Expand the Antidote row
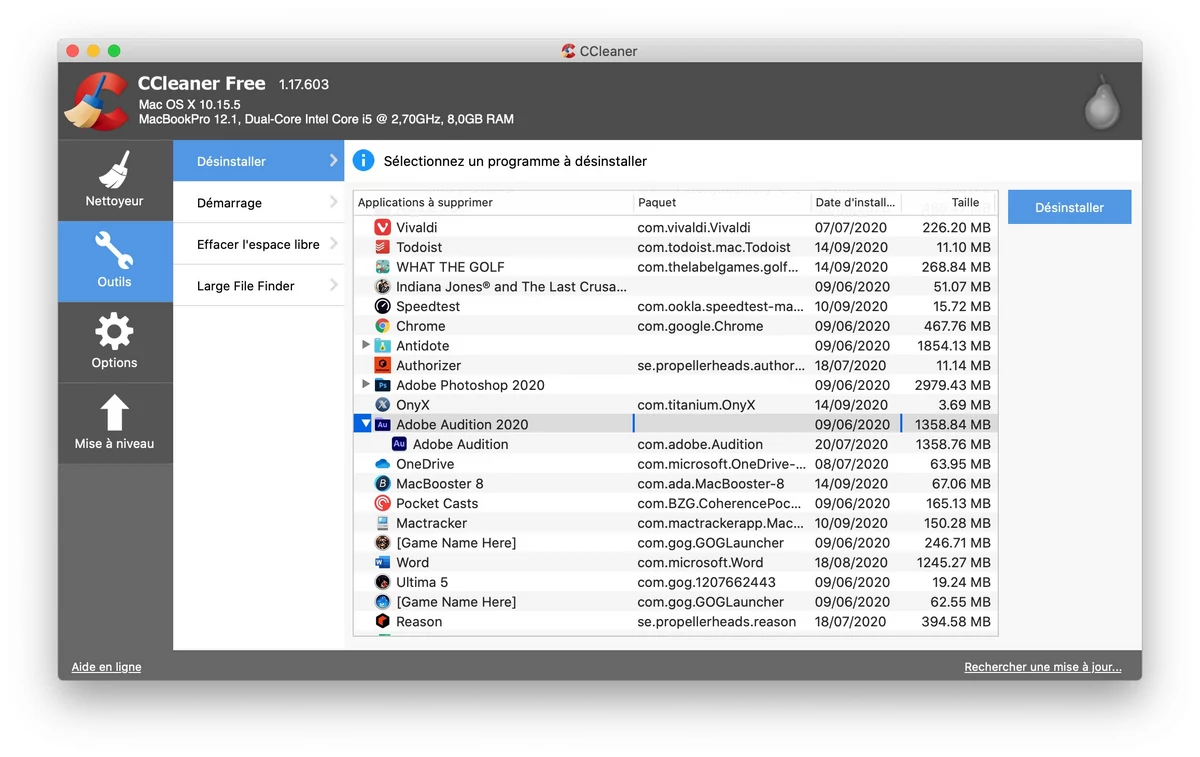Image resolution: width=1200 pixels, height=757 pixels. (366, 345)
